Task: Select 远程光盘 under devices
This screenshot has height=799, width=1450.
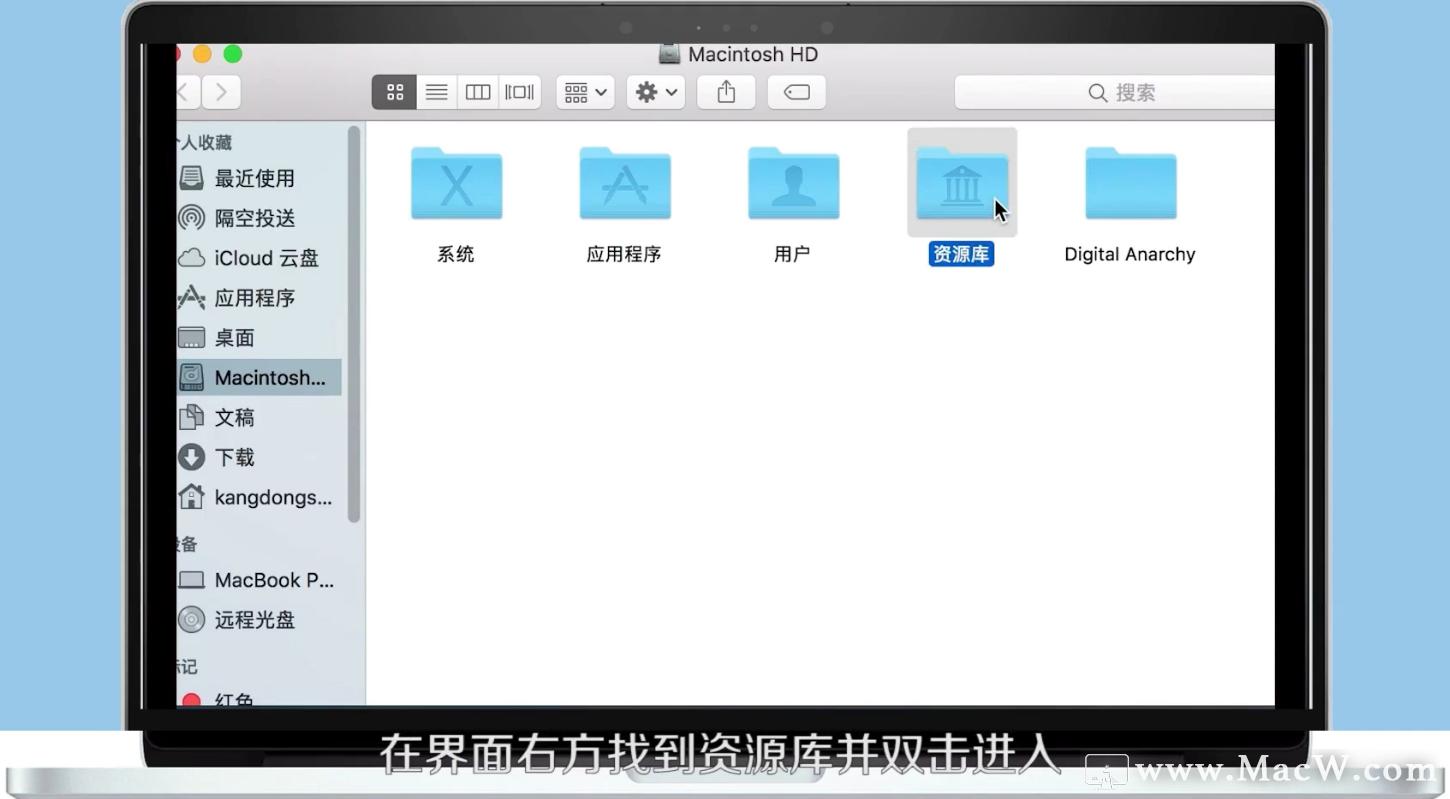Action: [x=255, y=620]
